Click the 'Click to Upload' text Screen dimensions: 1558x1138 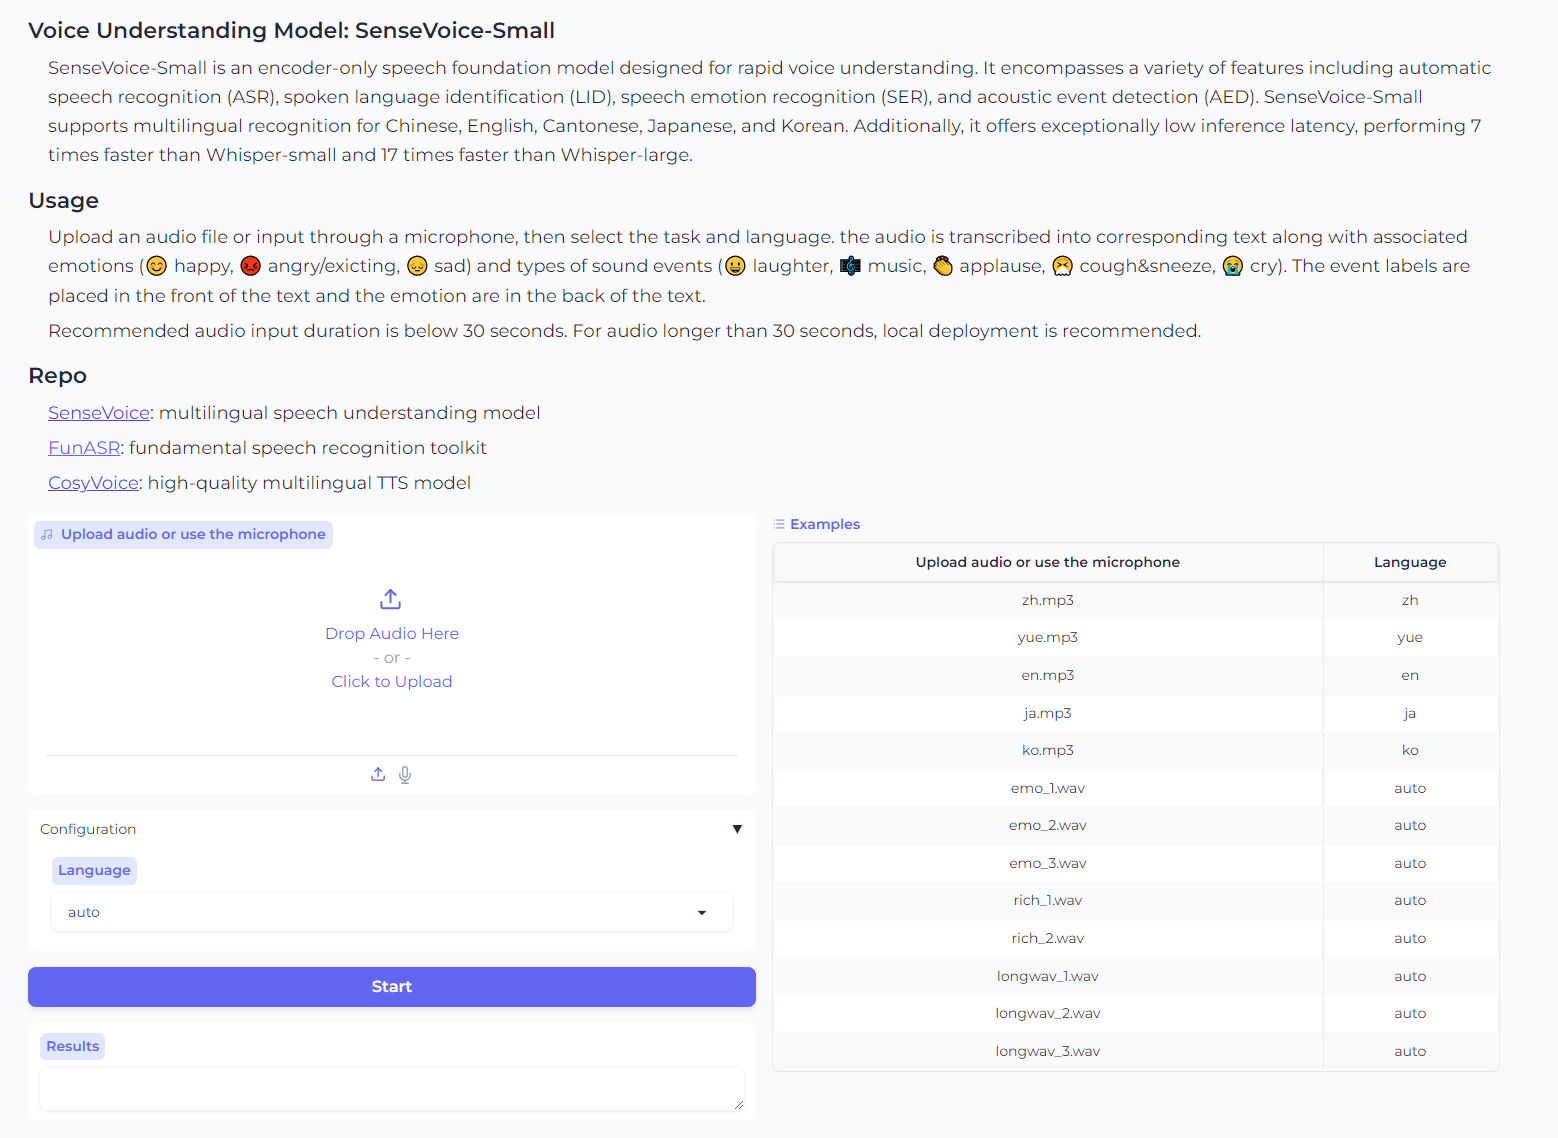[x=392, y=682]
